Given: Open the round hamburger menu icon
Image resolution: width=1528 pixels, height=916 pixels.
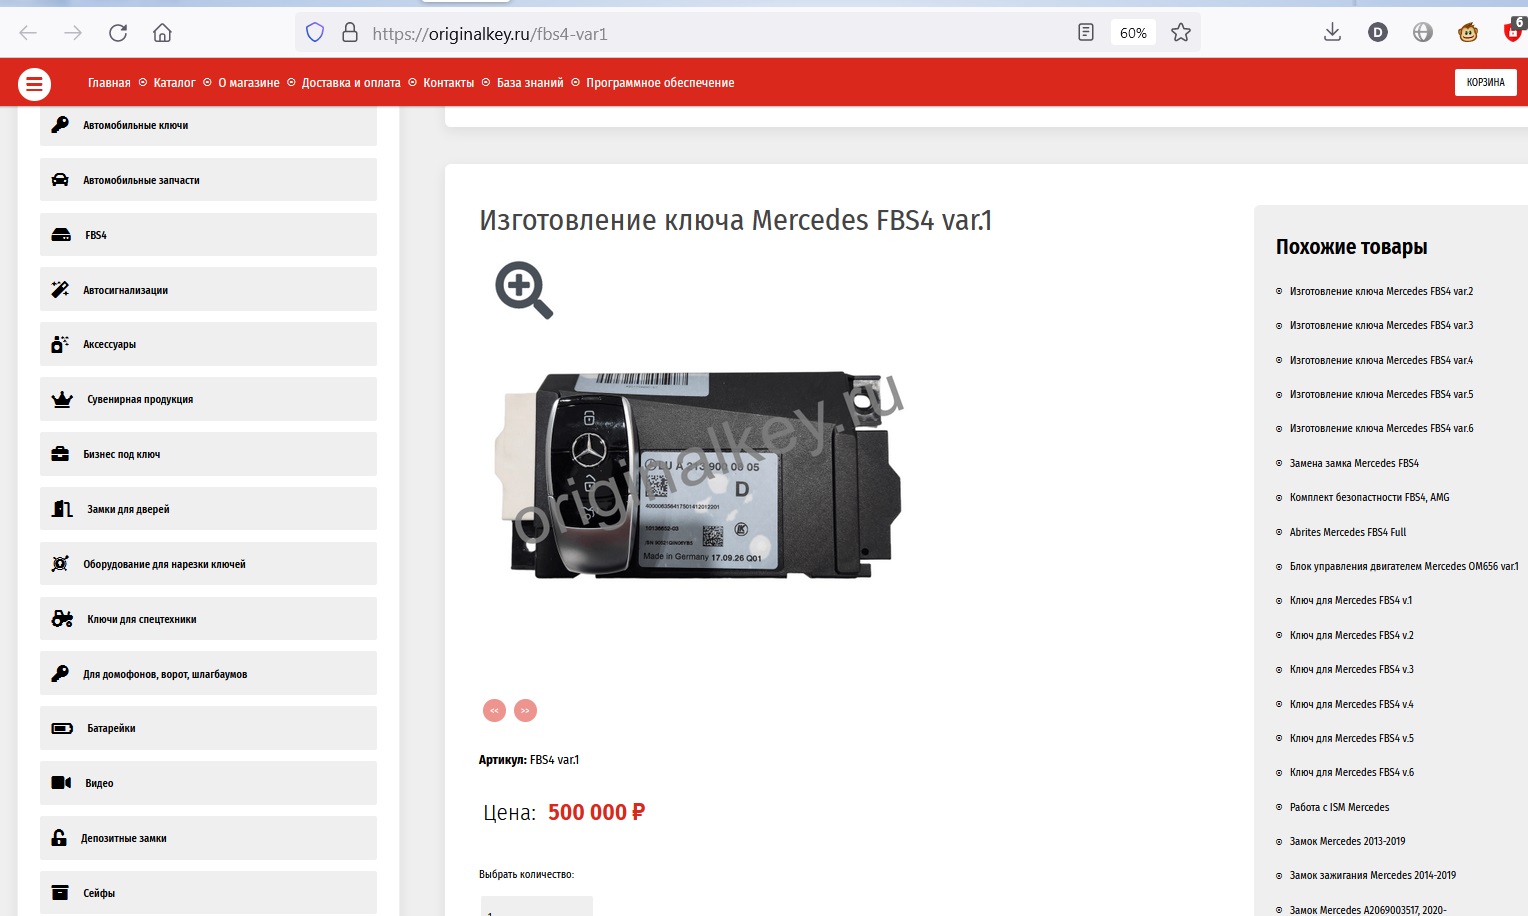Looking at the screenshot, I should click(x=34, y=84).
